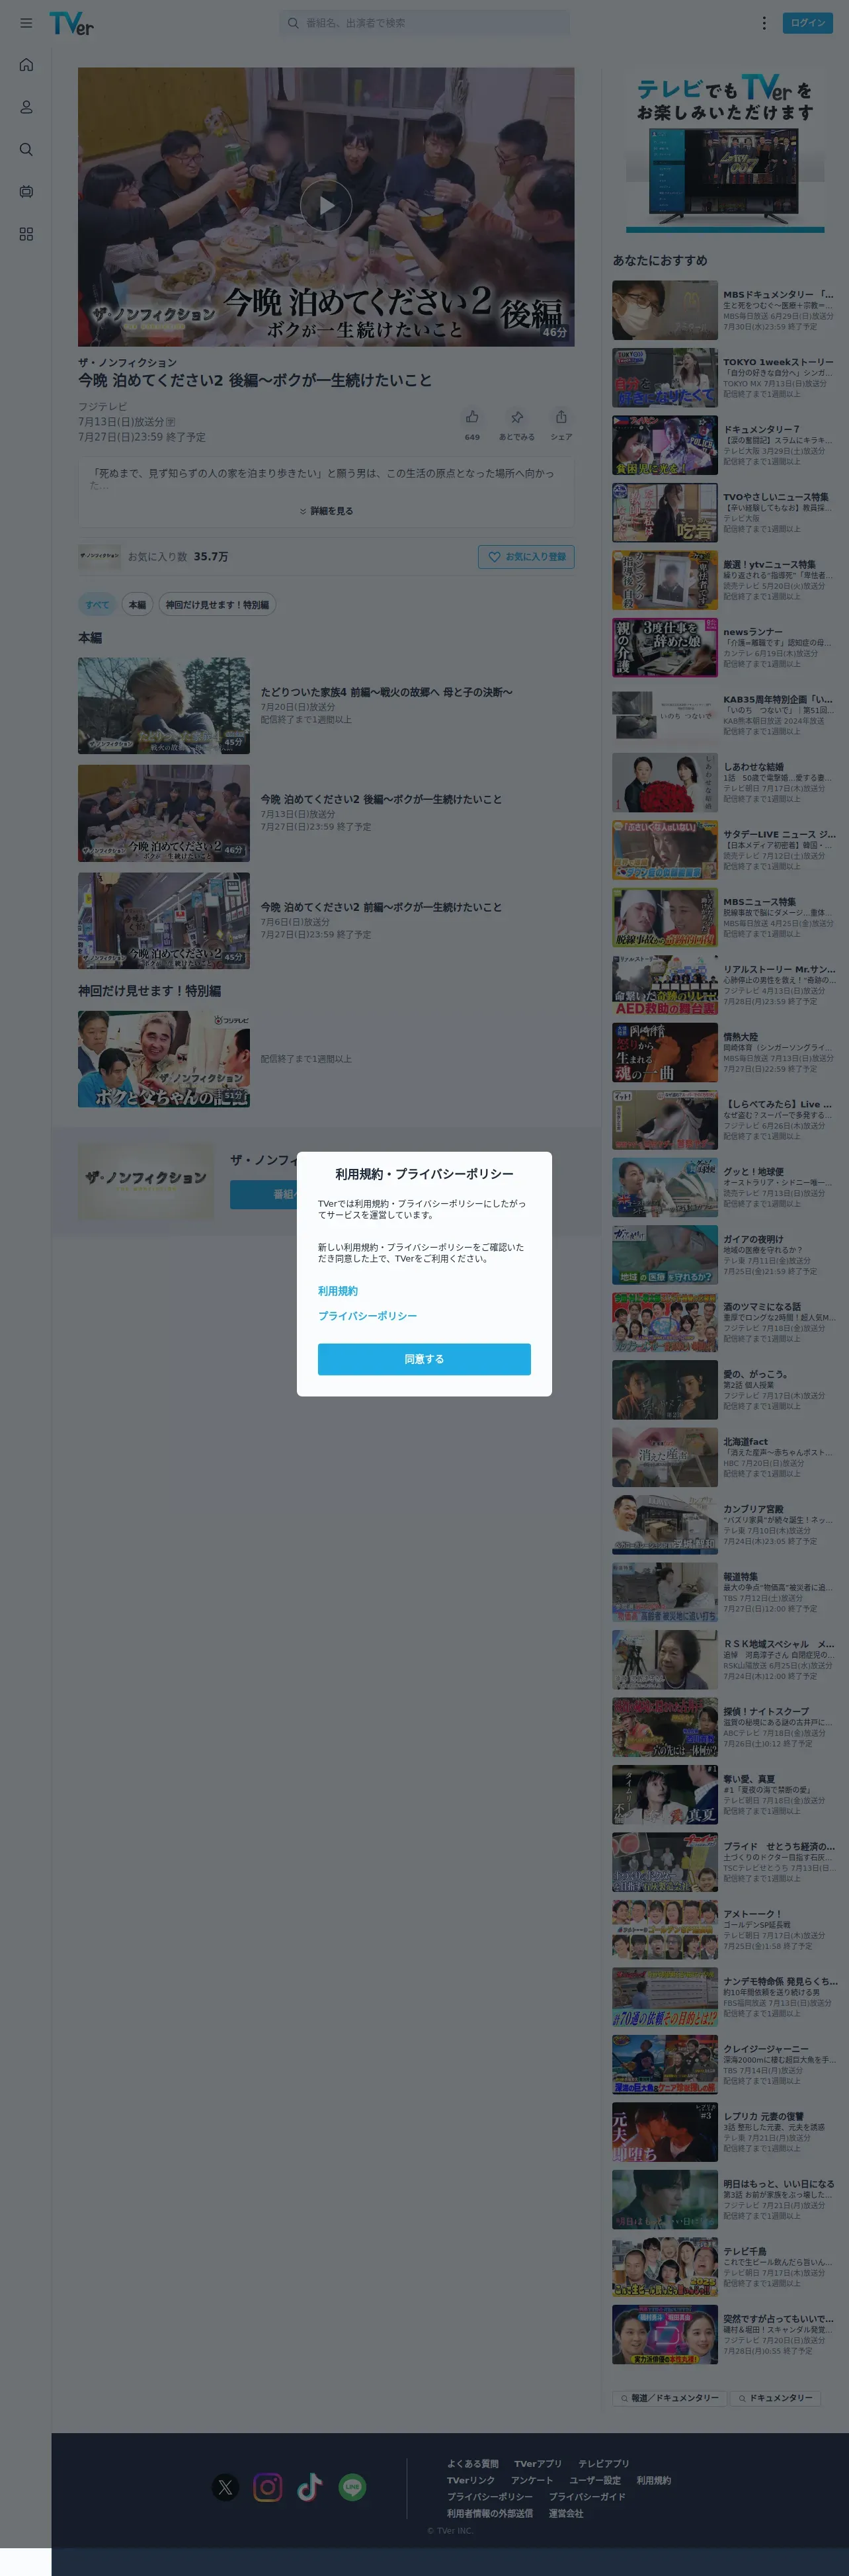The height and width of the screenshot is (2576, 849).
Task: Open プライバシーポリシー footer link
Action: pyautogui.click(x=490, y=2497)
